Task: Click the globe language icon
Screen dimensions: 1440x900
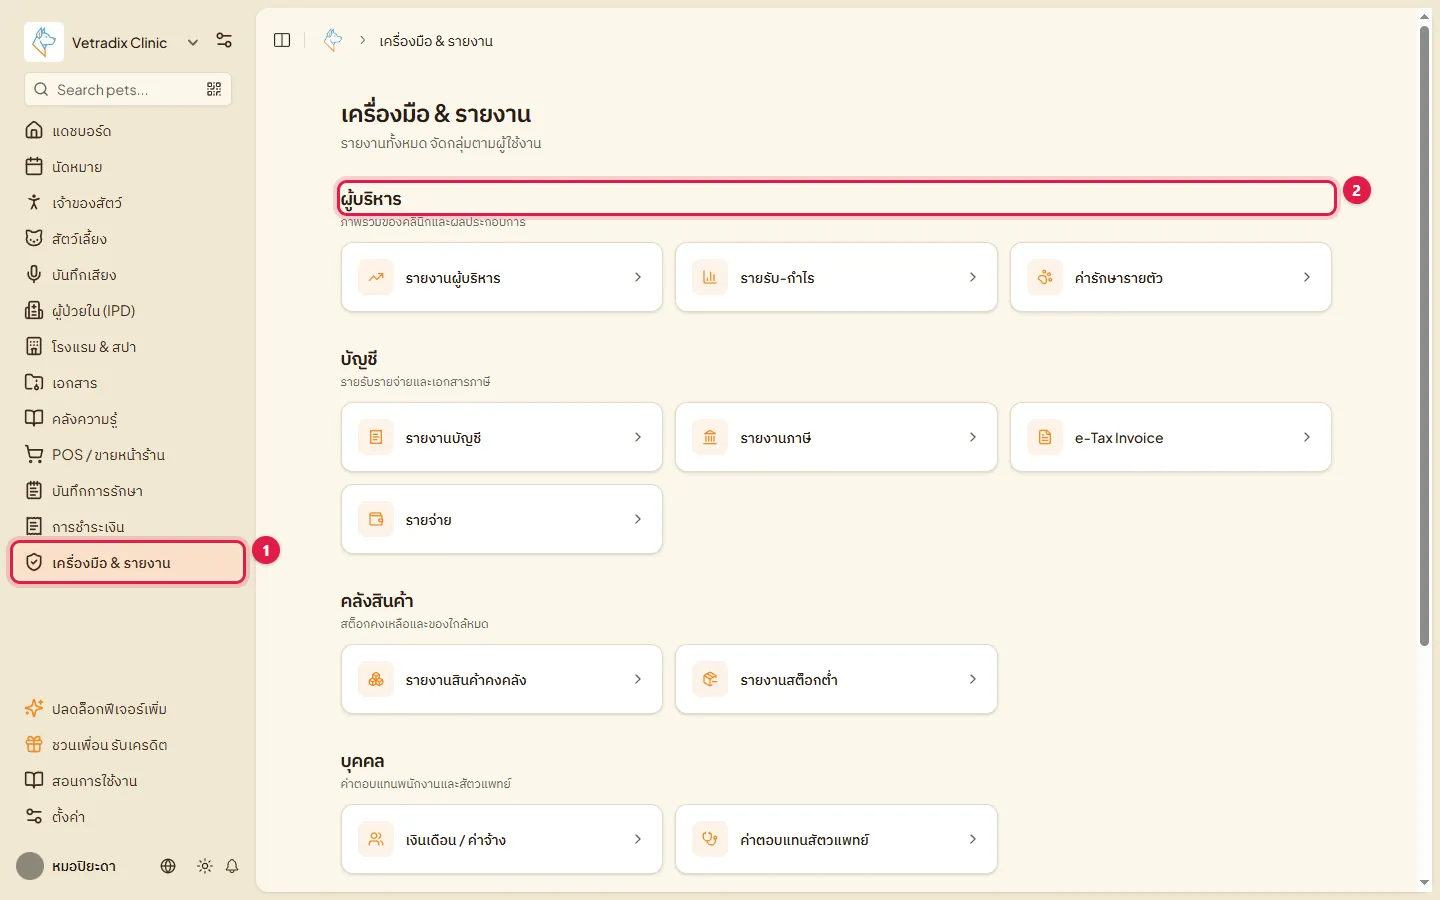Action: [168, 866]
